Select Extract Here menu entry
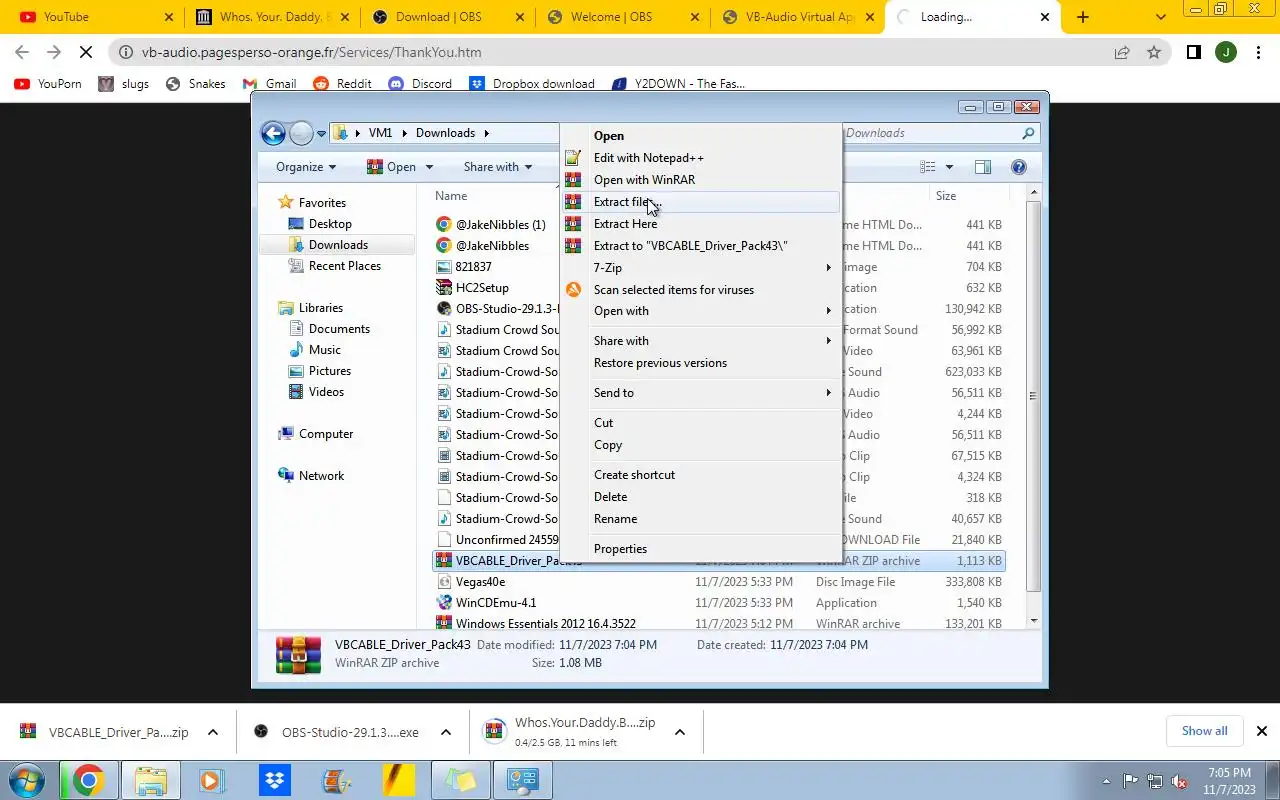 (x=700, y=224)
